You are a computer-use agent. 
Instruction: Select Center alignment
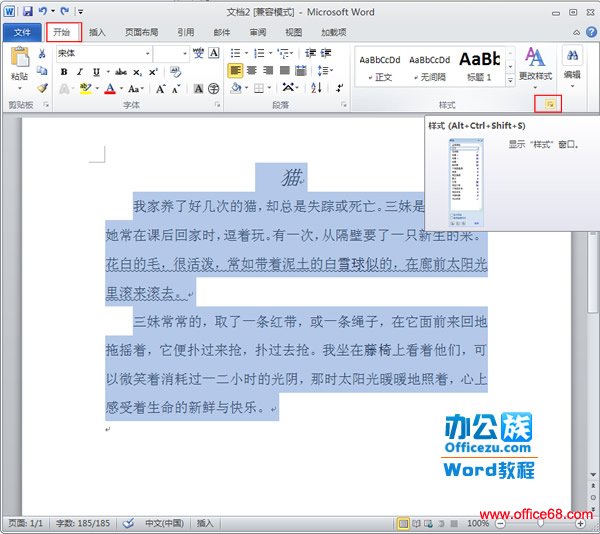coord(251,70)
